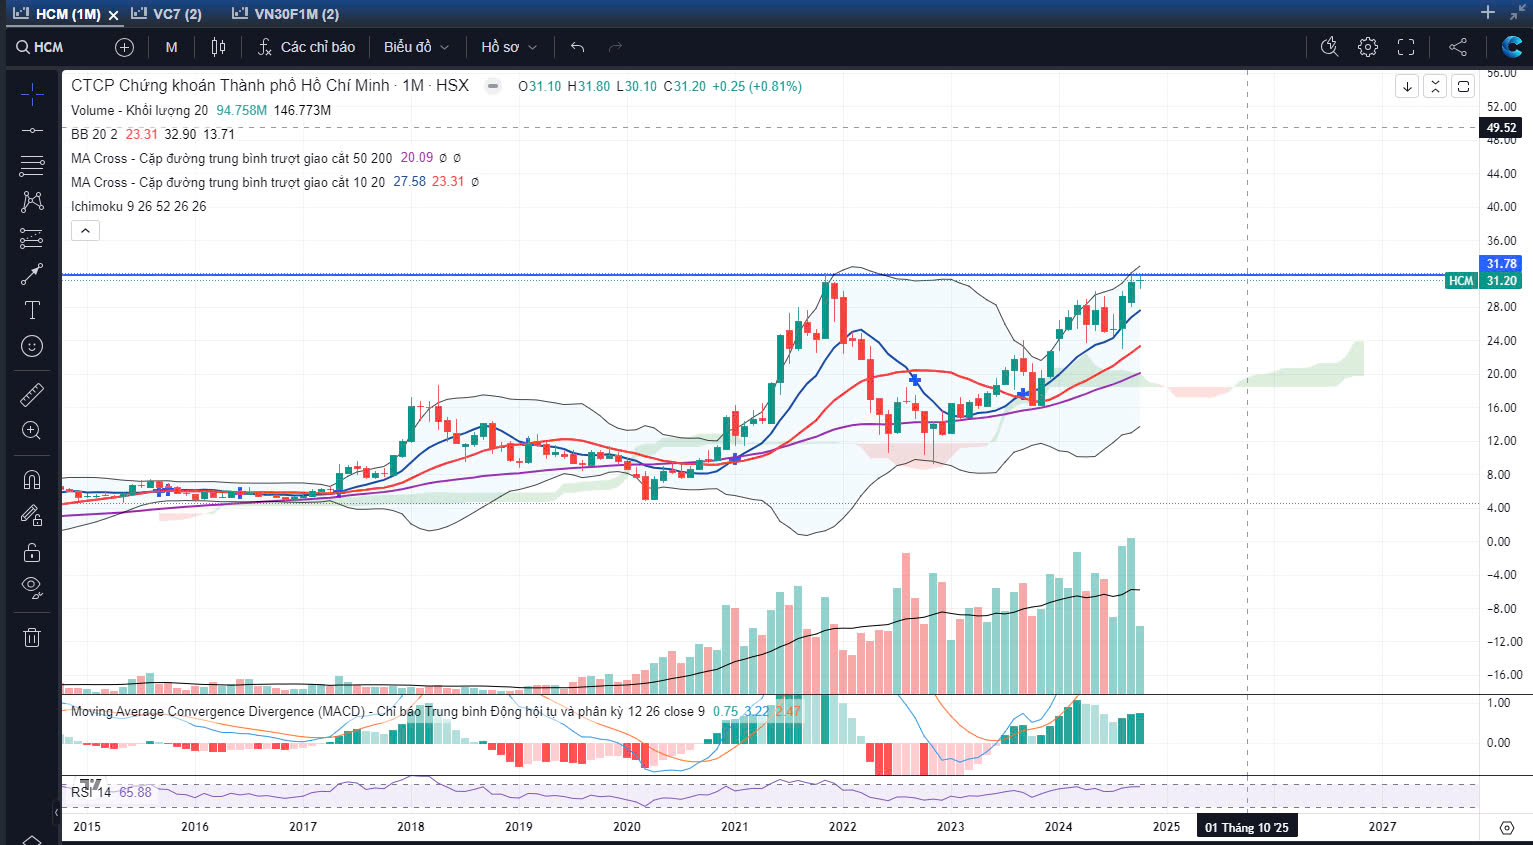This screenshot has width=1533, height=845.
Task: Add a new chart tab
Action: click(x=1488, y=13)
